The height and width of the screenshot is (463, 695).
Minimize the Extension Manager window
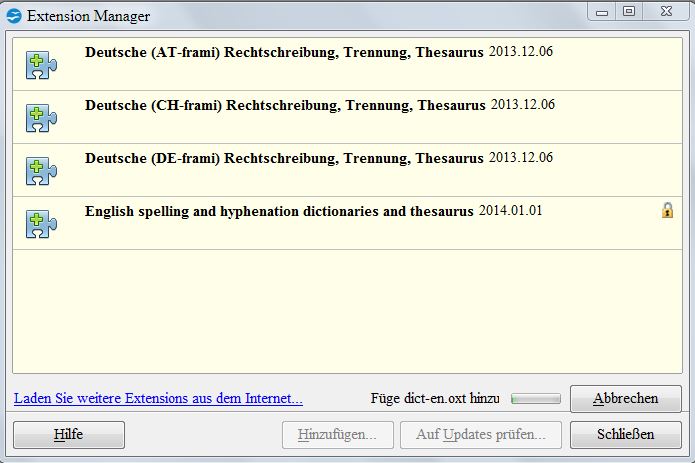[x=602, y=12]
